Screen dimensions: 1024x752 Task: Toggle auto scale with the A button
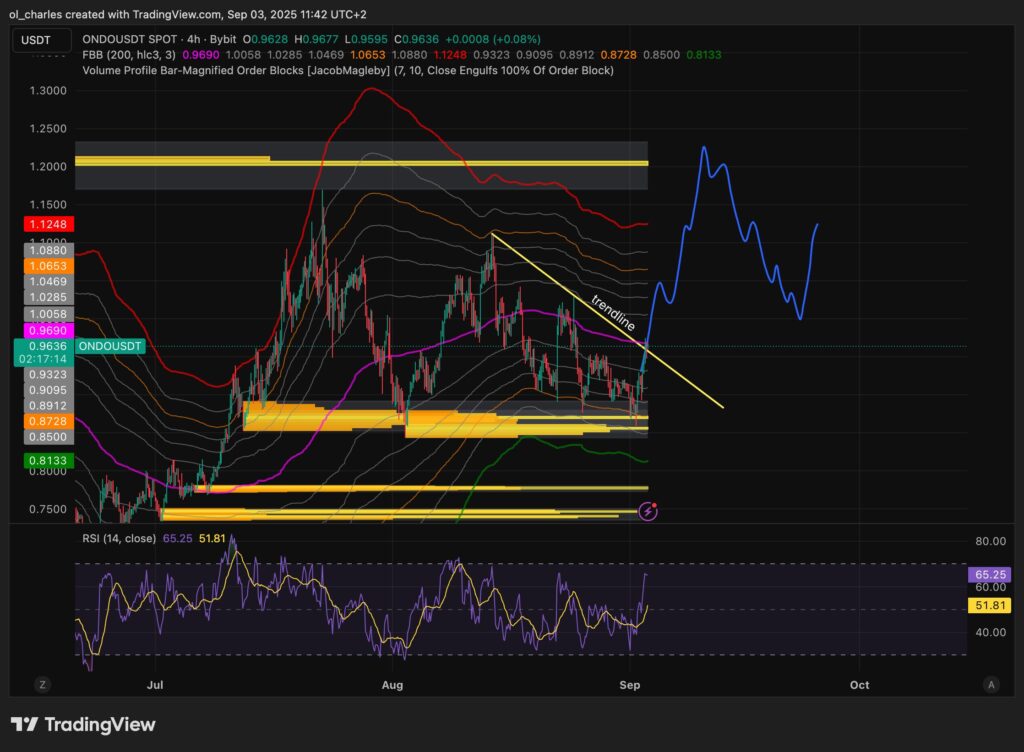pos(990,685)
